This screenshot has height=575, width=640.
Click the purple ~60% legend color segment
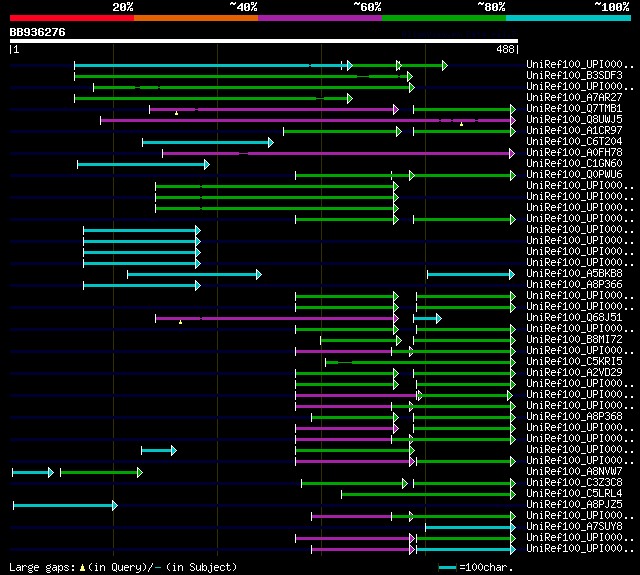click(x=320, y=18)
